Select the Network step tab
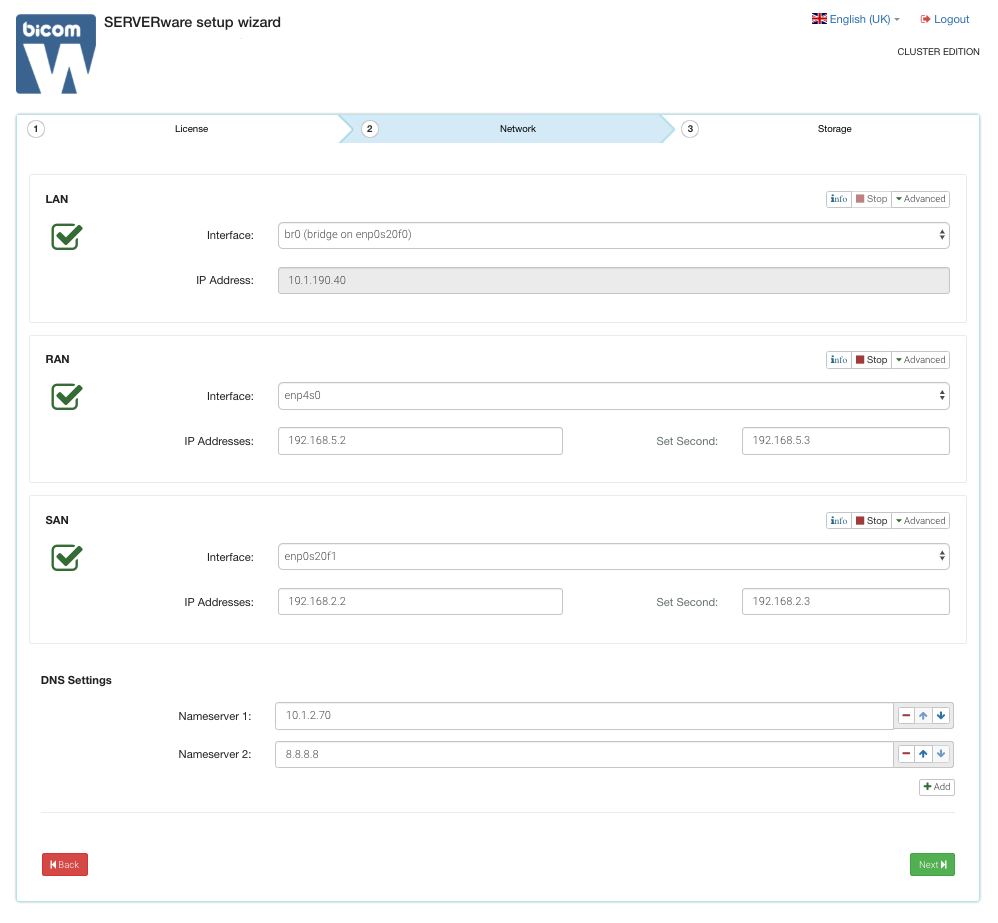Screen dimensions: 998x923 point(517,129)
